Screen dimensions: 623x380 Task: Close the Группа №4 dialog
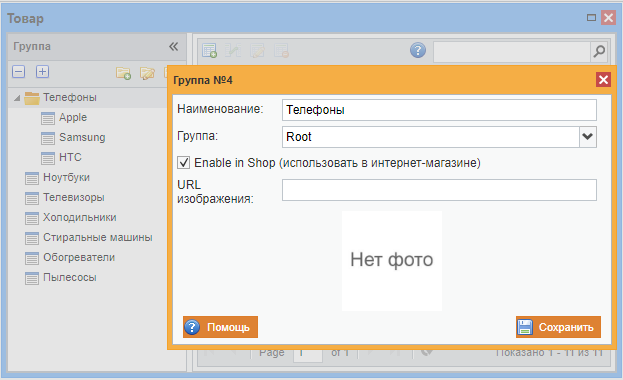coord(603,80)
